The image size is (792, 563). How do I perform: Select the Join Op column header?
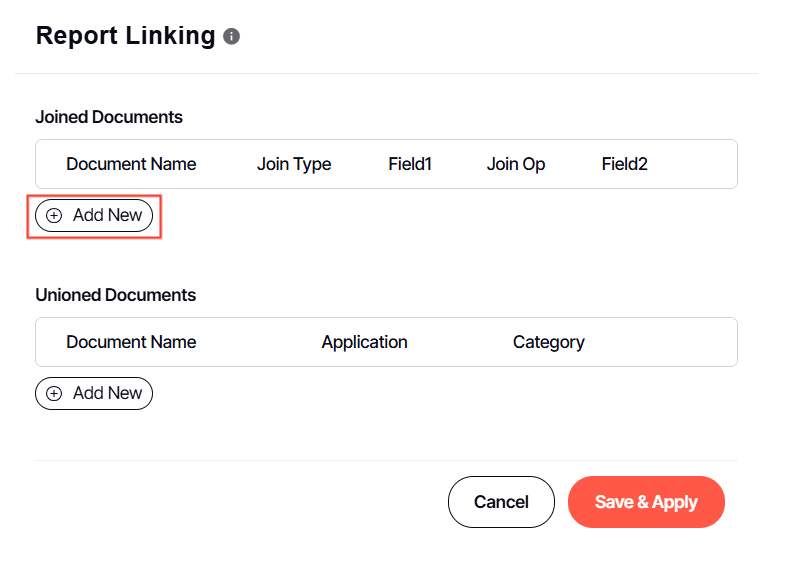516,164
